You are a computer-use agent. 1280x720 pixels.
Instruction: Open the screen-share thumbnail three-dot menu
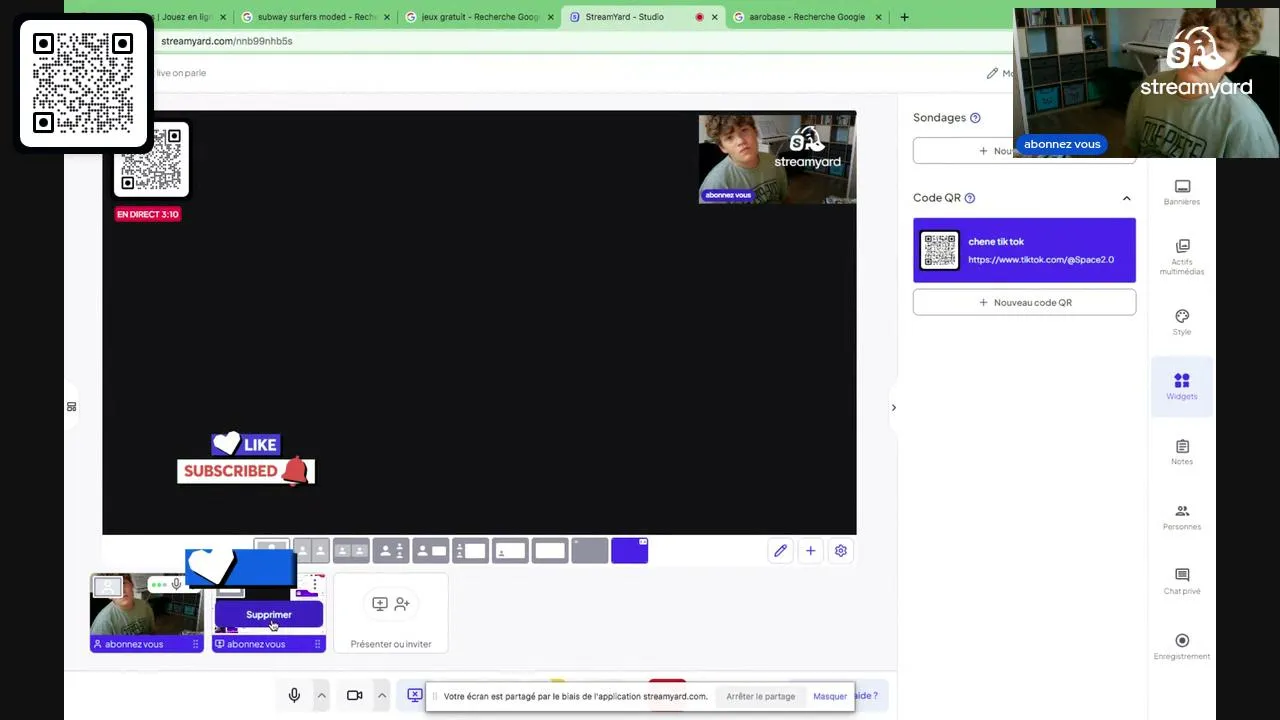point(315,584)
